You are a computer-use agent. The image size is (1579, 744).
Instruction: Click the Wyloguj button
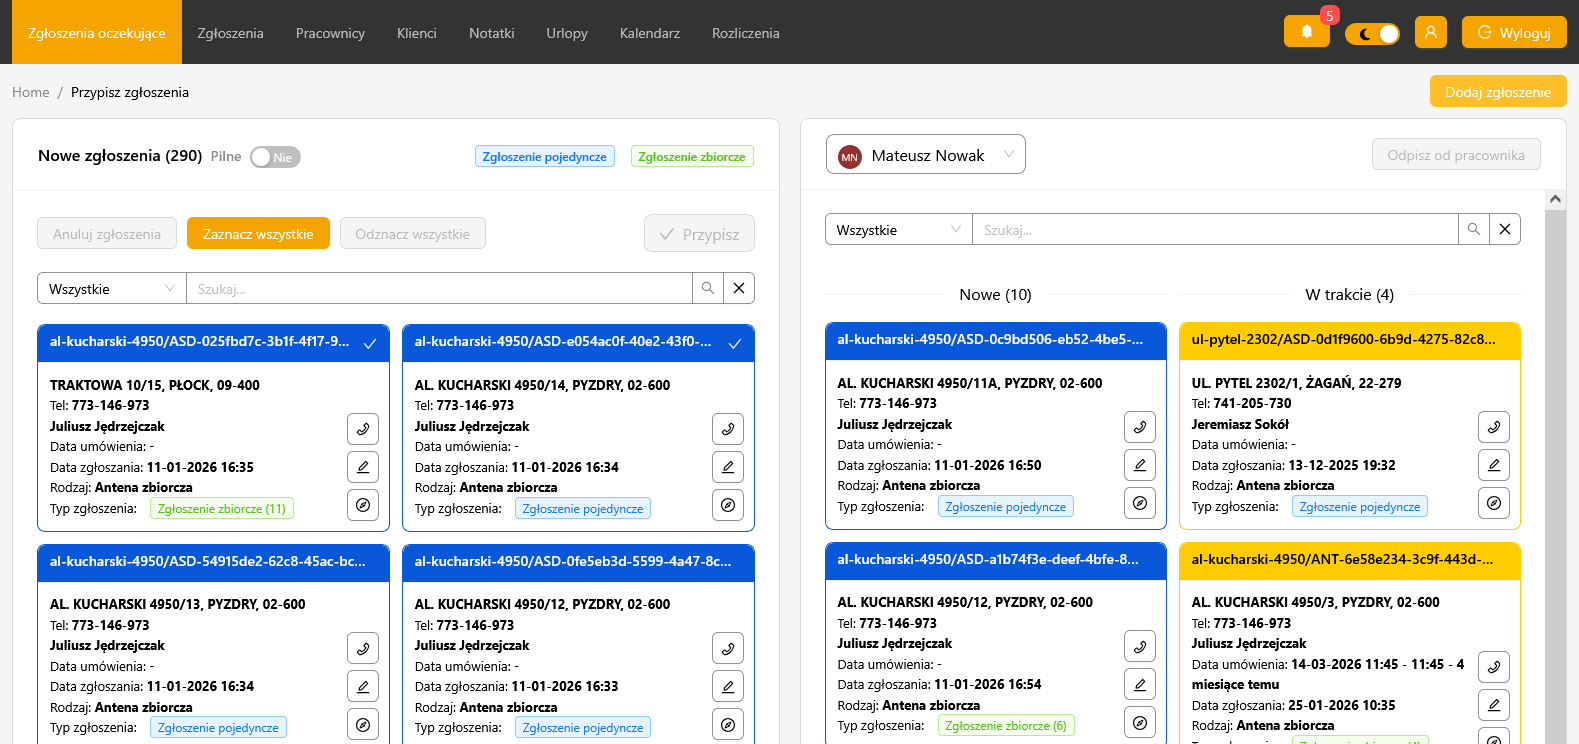(x=1514, y=32)
